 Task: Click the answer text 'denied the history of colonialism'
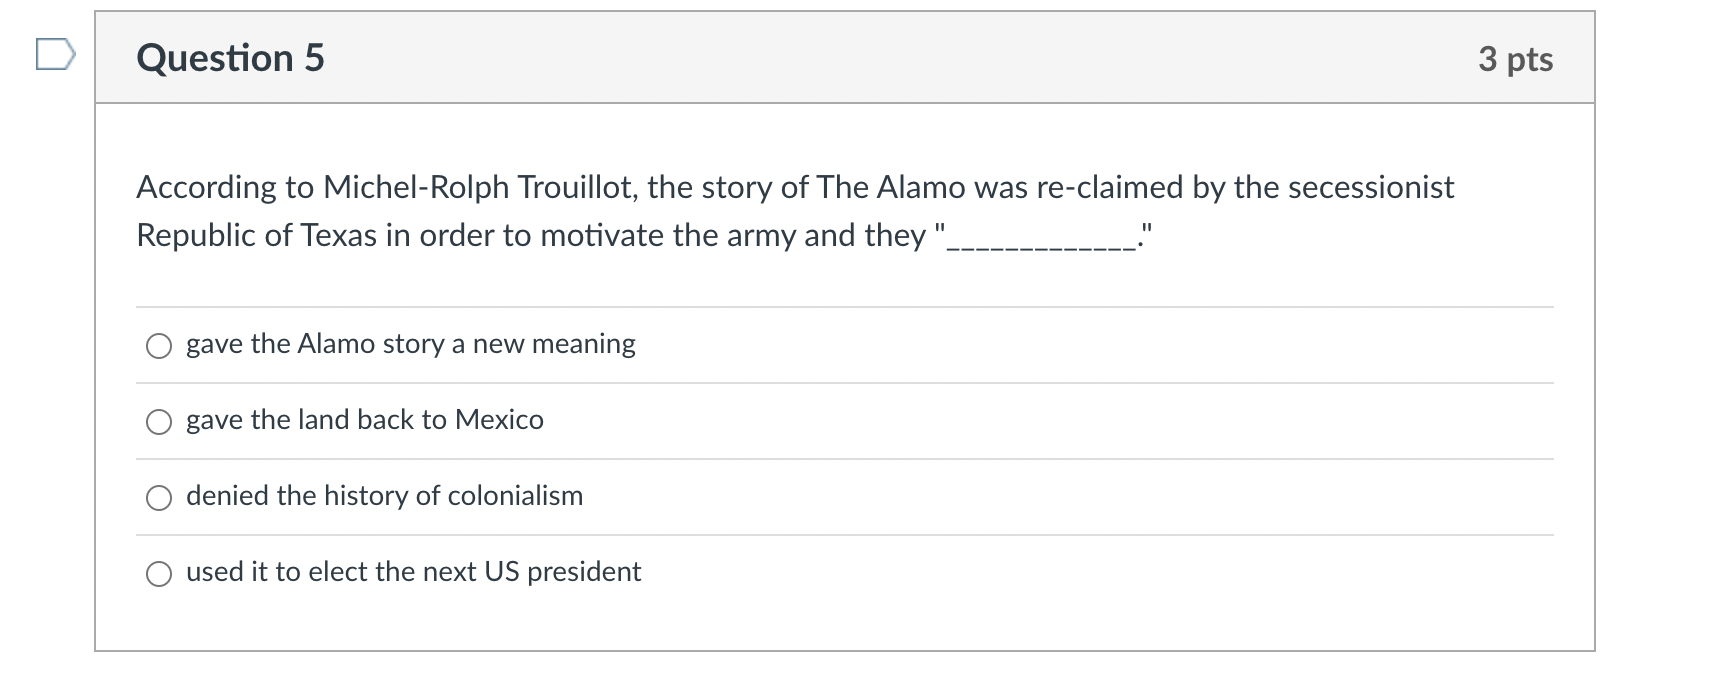click(384, 496)
